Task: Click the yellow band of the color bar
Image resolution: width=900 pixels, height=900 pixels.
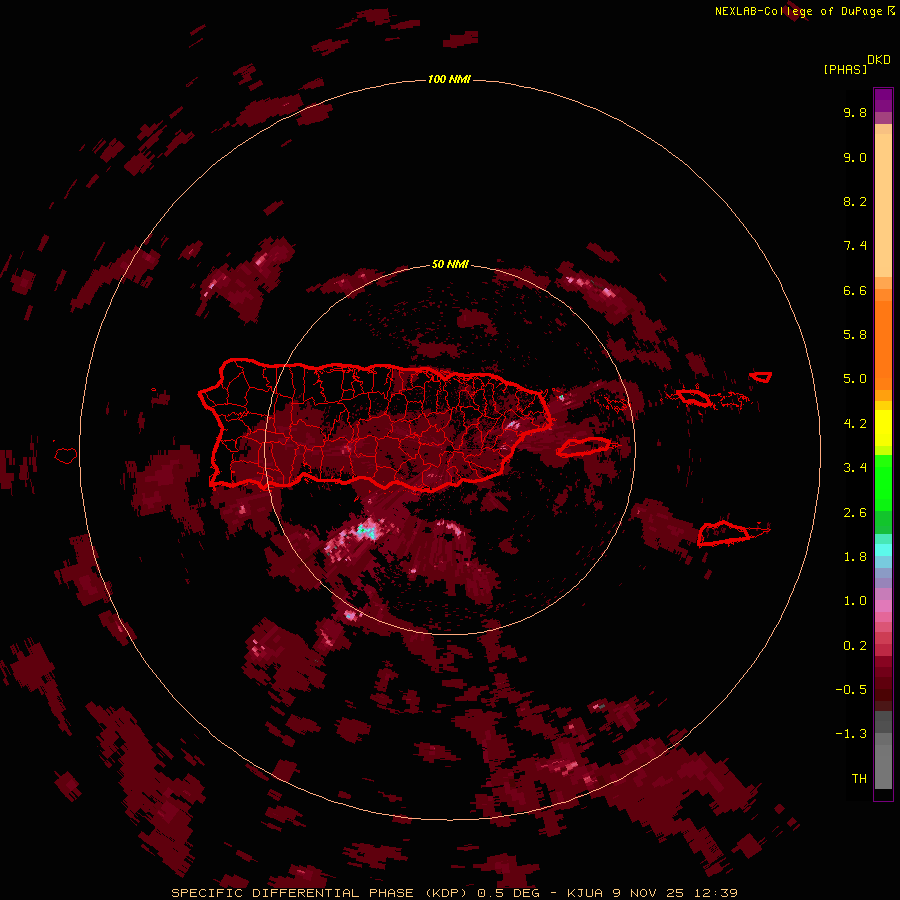Action: (883, 428)
